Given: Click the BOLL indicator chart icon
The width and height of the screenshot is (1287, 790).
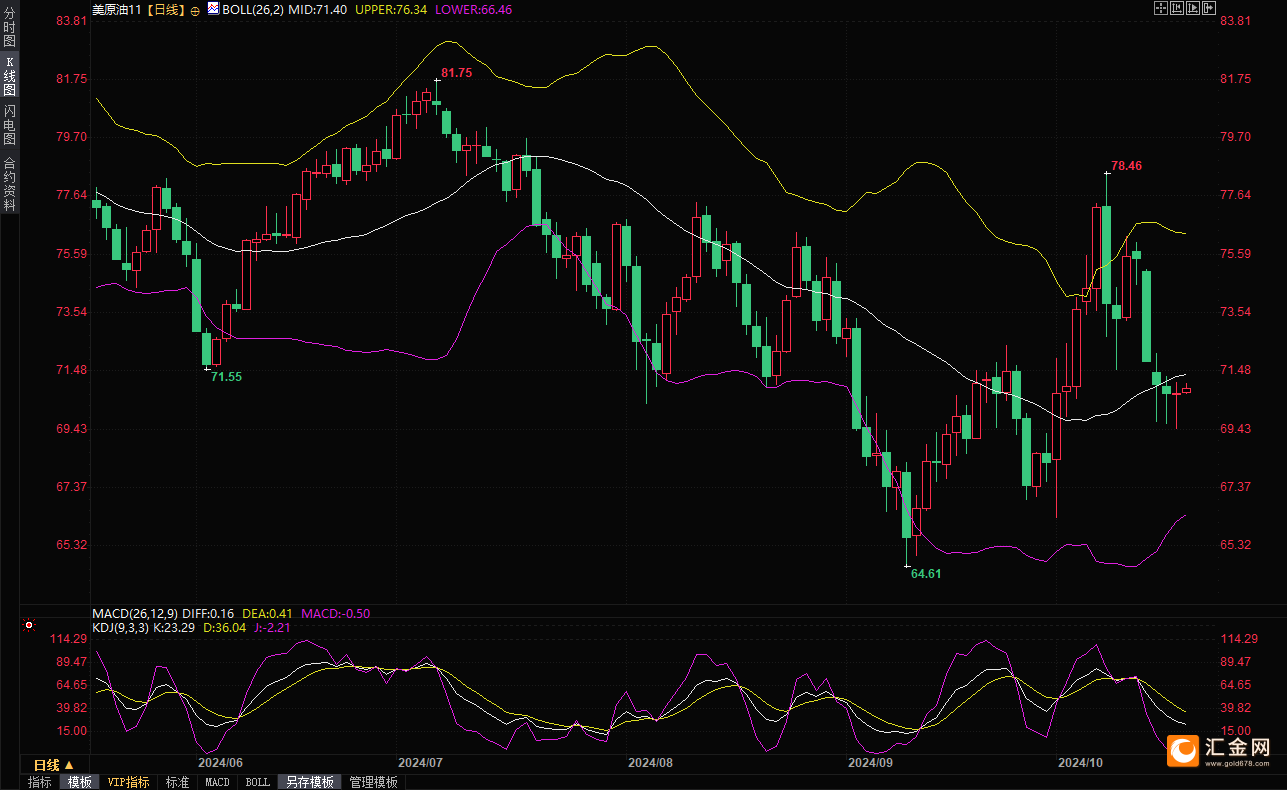Looking at the screenshot, I should 214,8.
